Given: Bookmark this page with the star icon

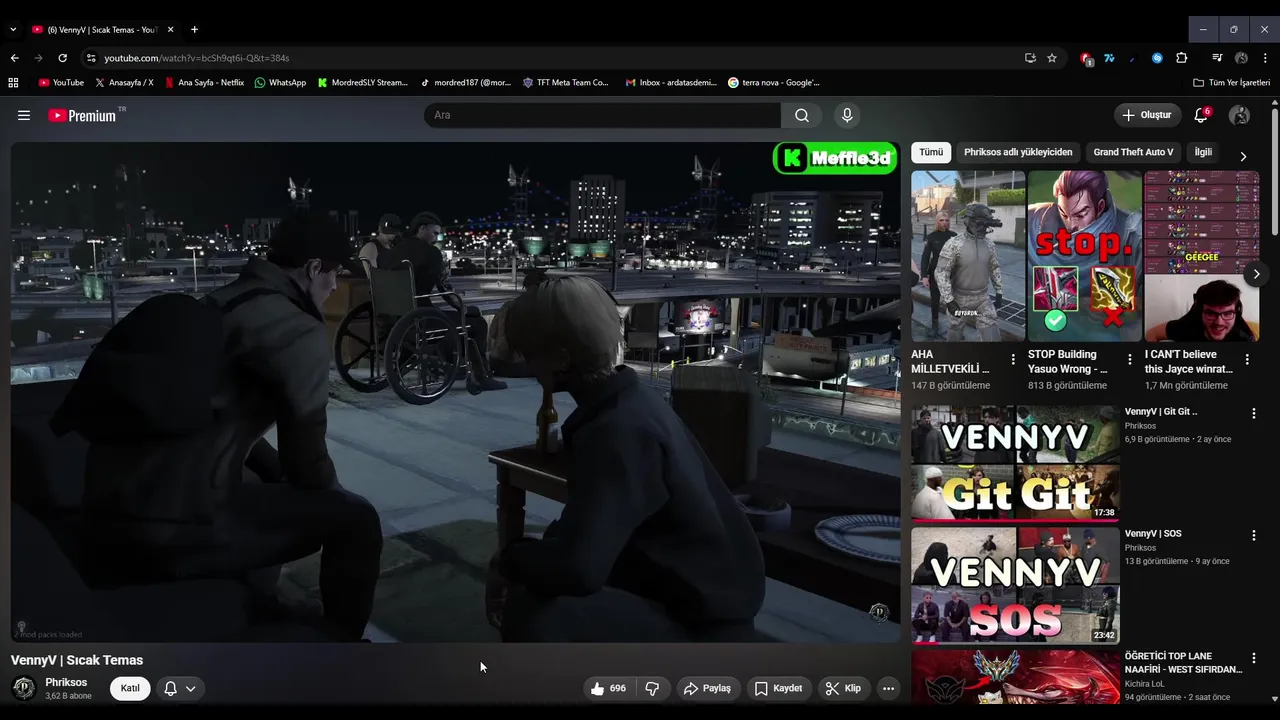Looking at the screenshot, I should 1052,58.
